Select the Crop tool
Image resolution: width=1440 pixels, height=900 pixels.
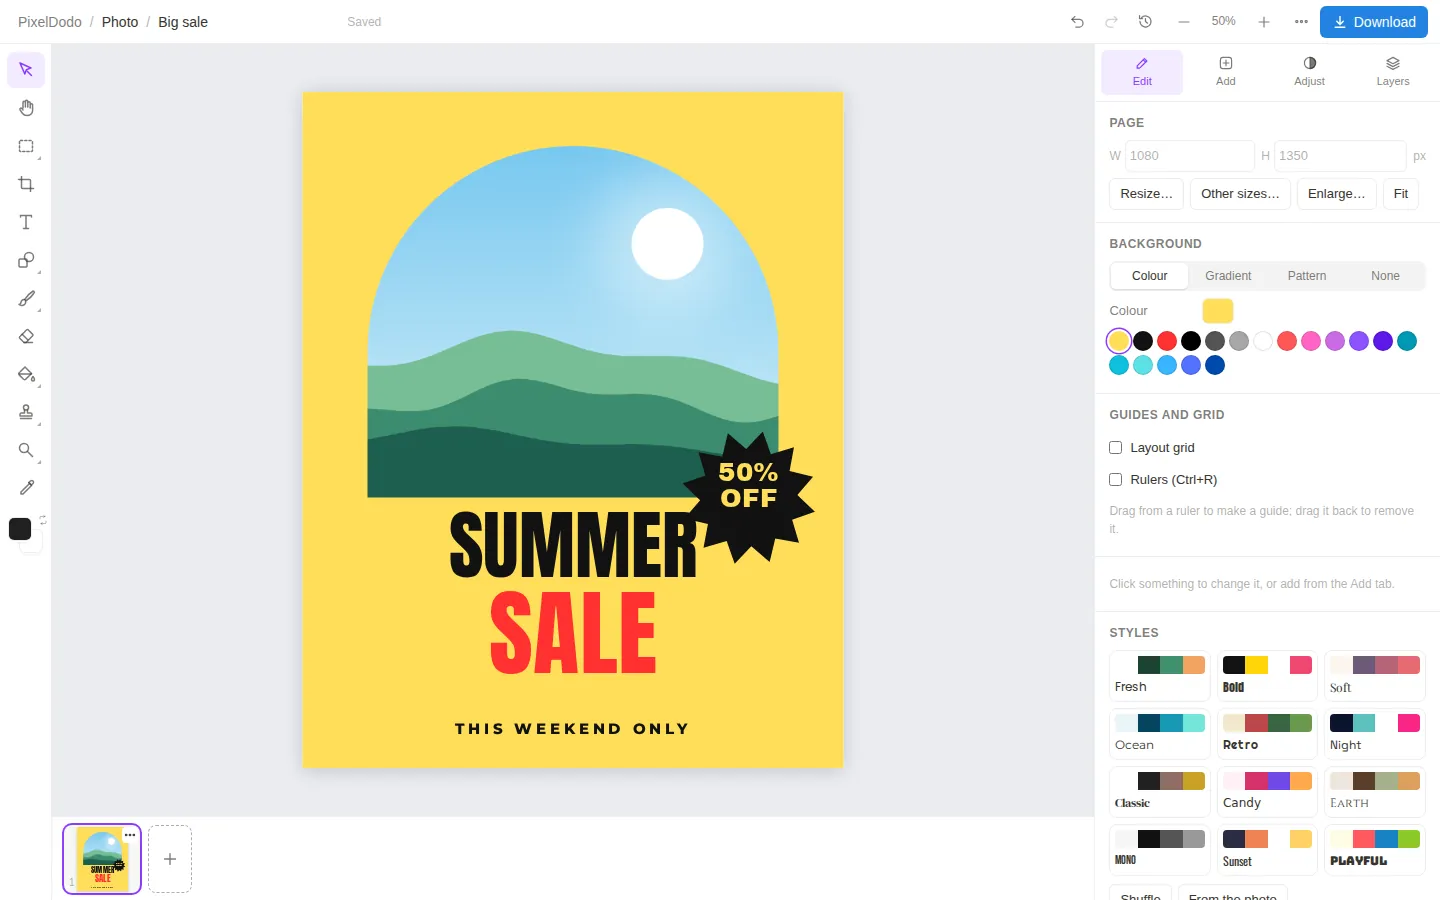point(26,184)
